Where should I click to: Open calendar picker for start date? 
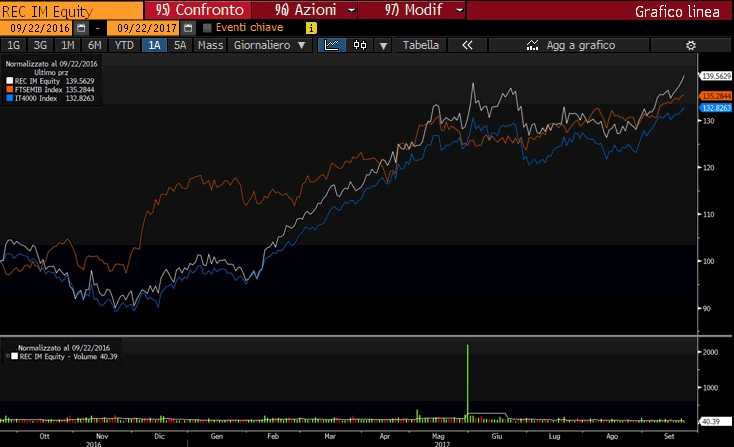[x=81, y=28]
